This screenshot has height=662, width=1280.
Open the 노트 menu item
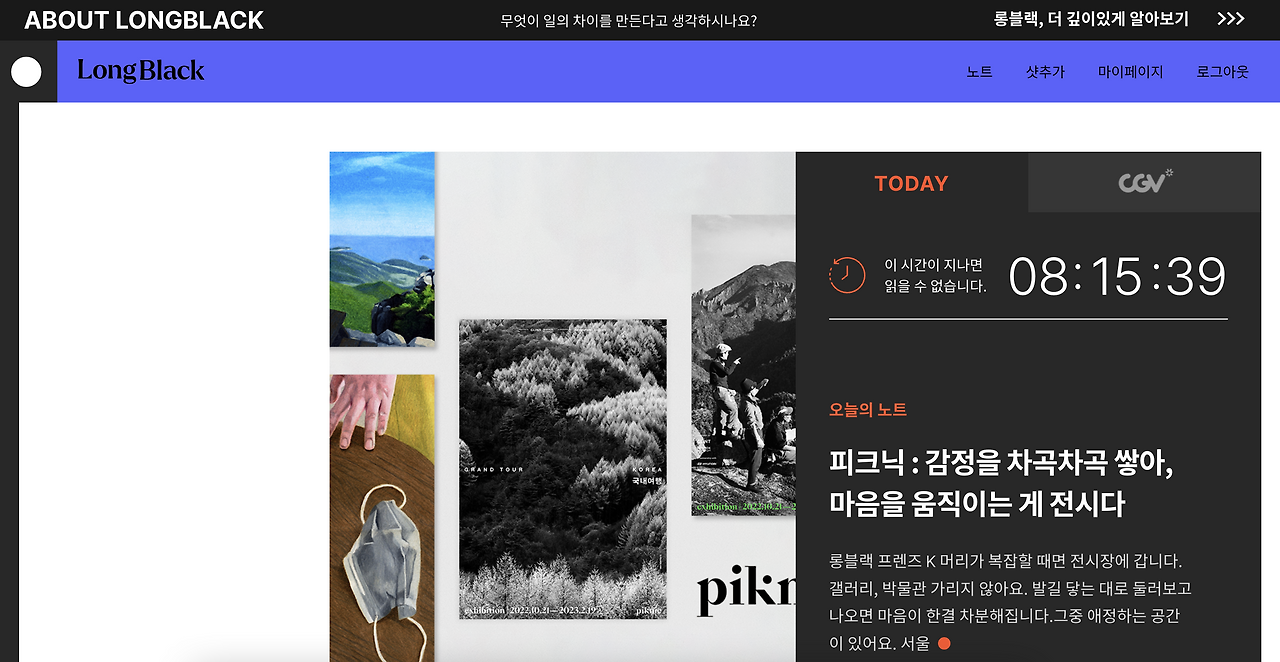[979, 72]
